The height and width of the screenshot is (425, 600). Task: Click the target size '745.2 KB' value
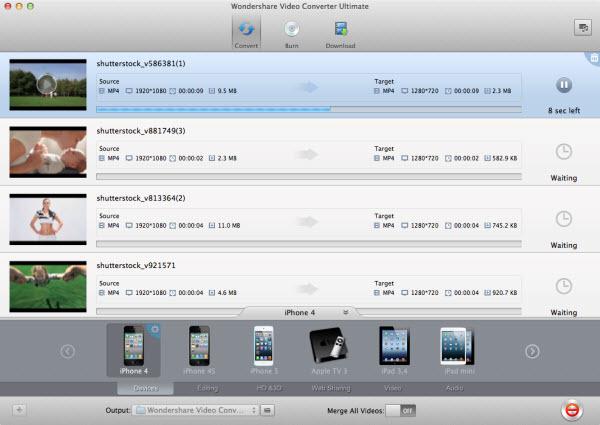coord(505,225)
